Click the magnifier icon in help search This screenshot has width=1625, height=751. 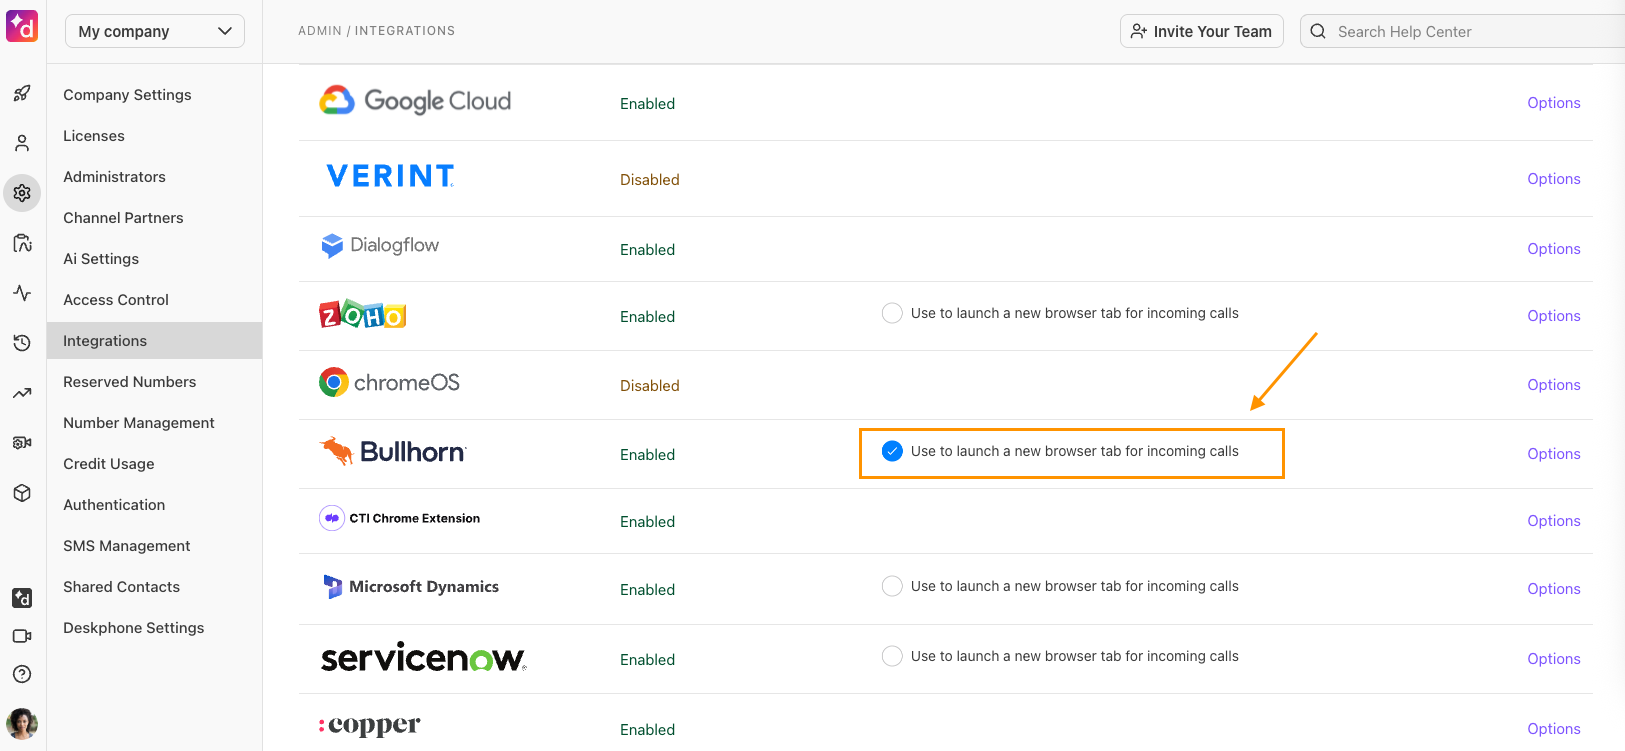(x=1318, y=31)
